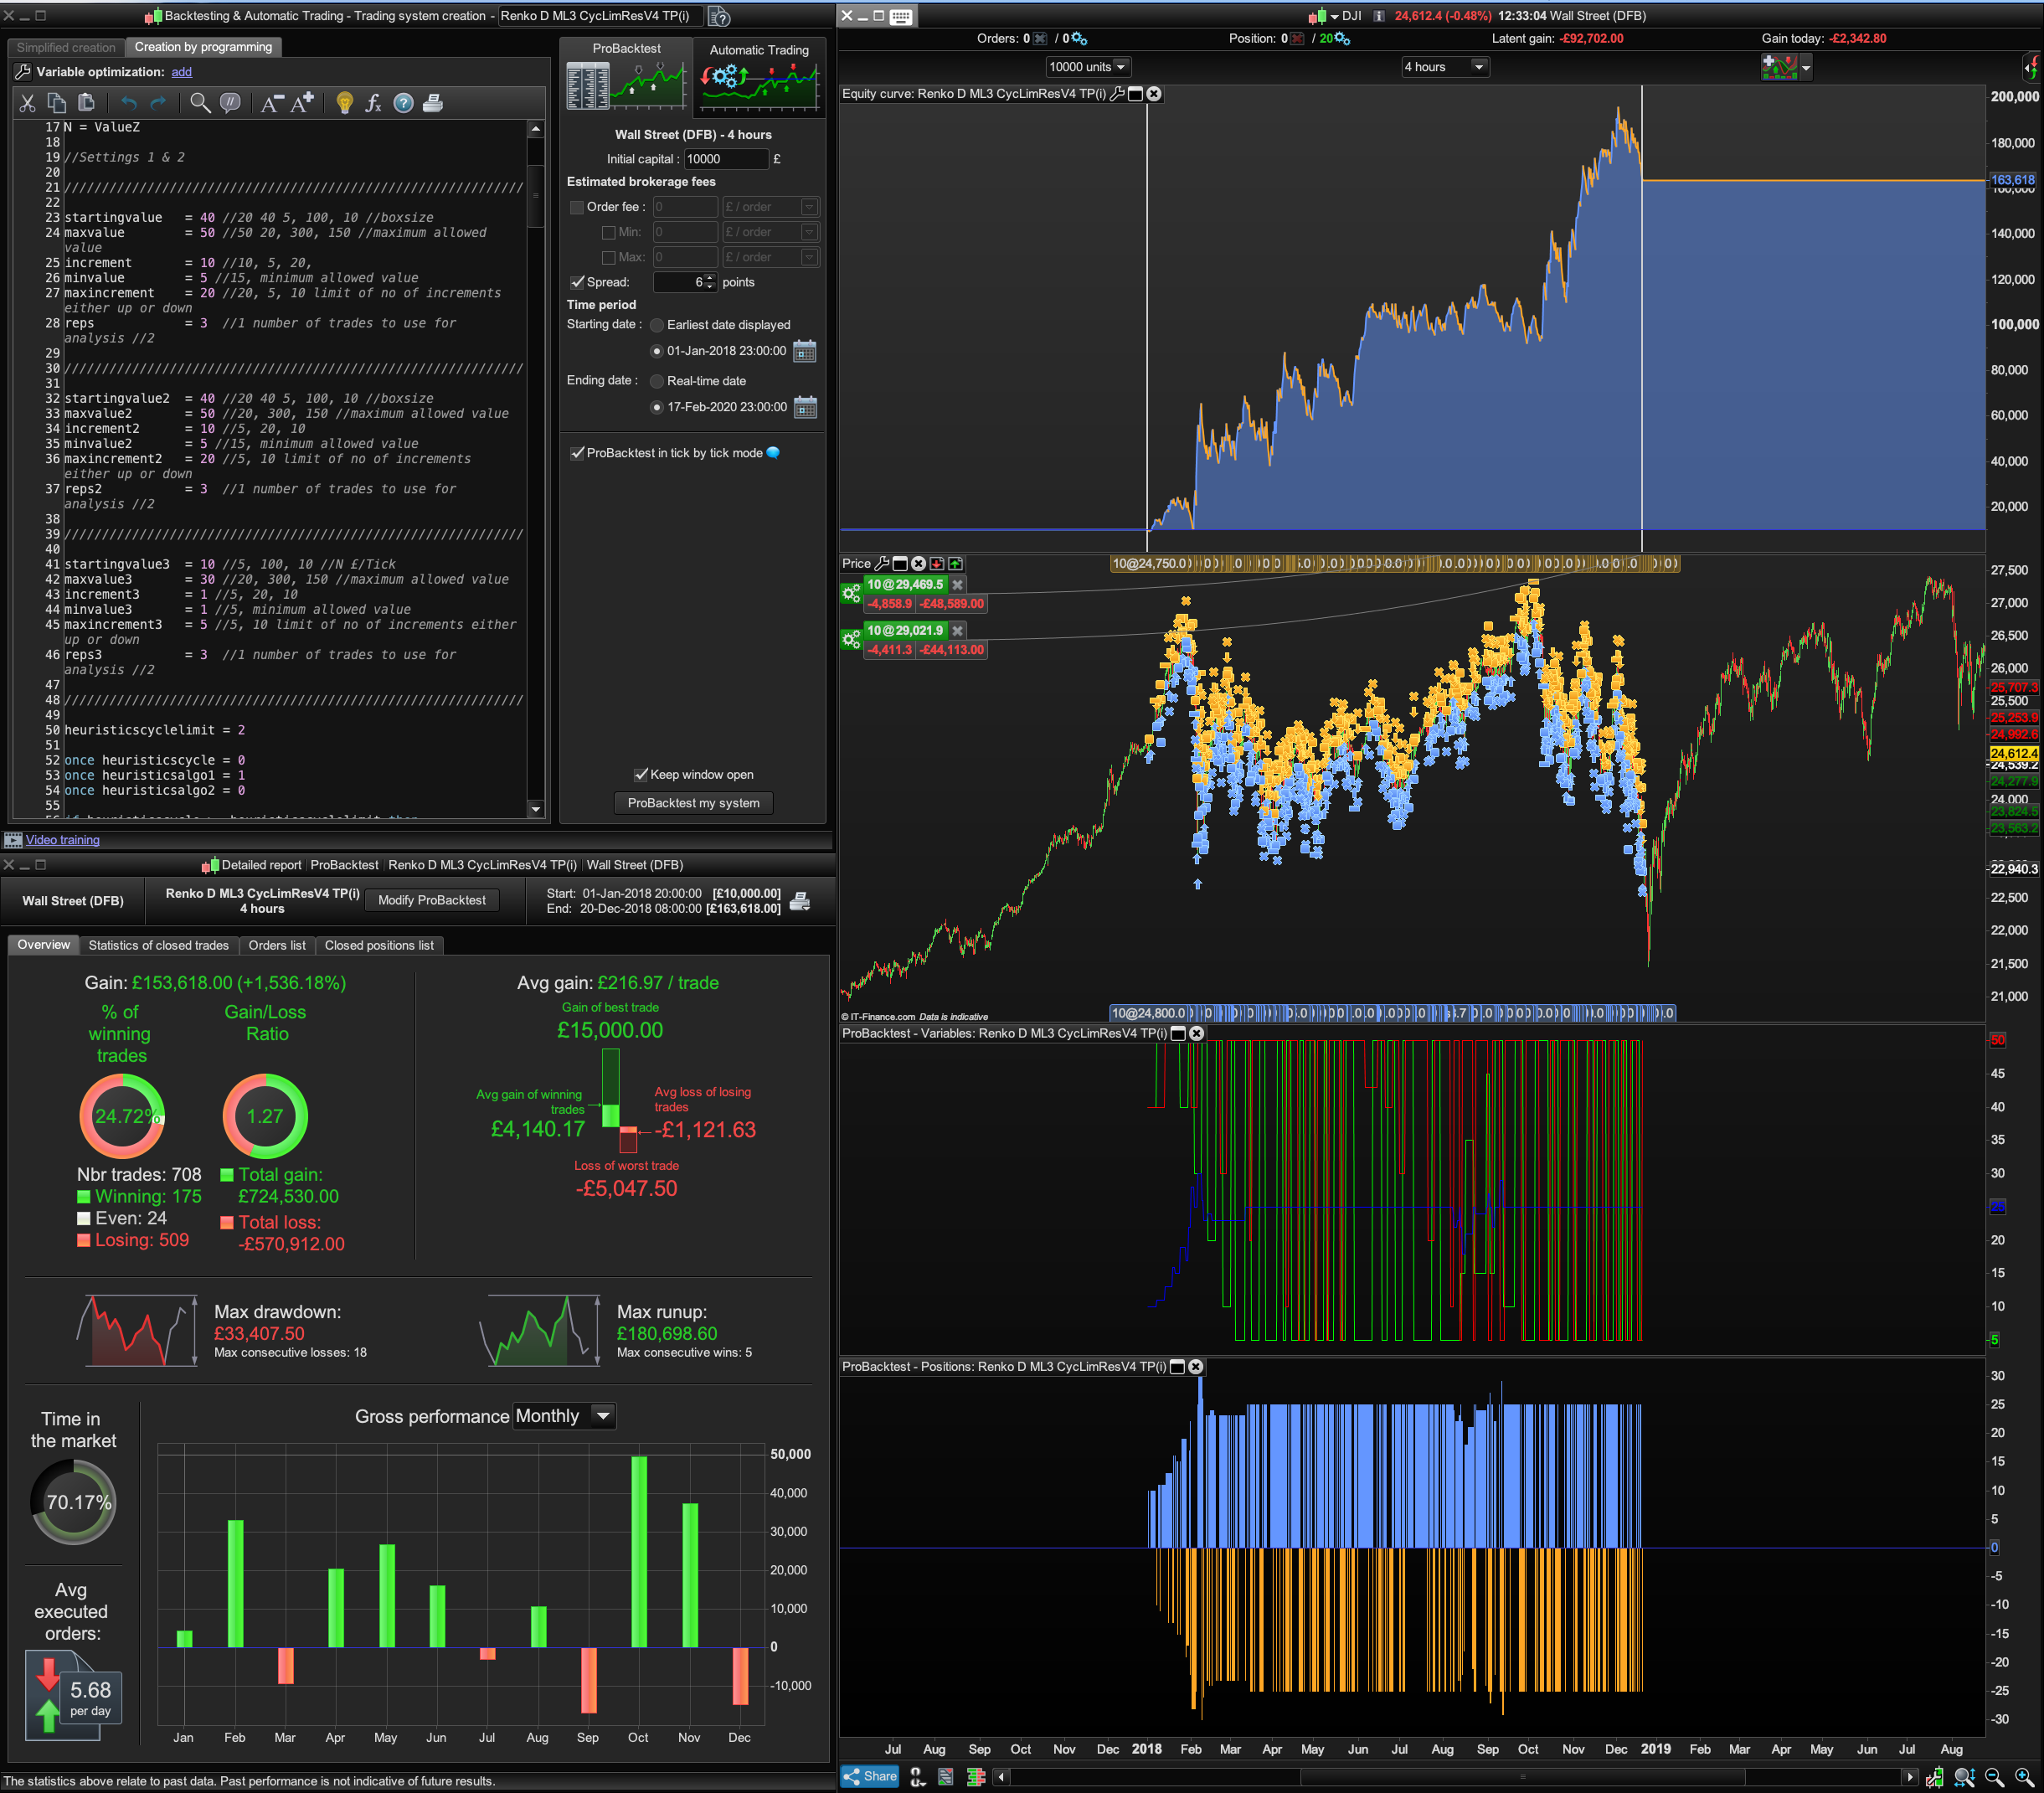The height and width of the screenshot is (1793, 2044).
Task: Open calendar picker for starting date
Action: tap(804, 352)
